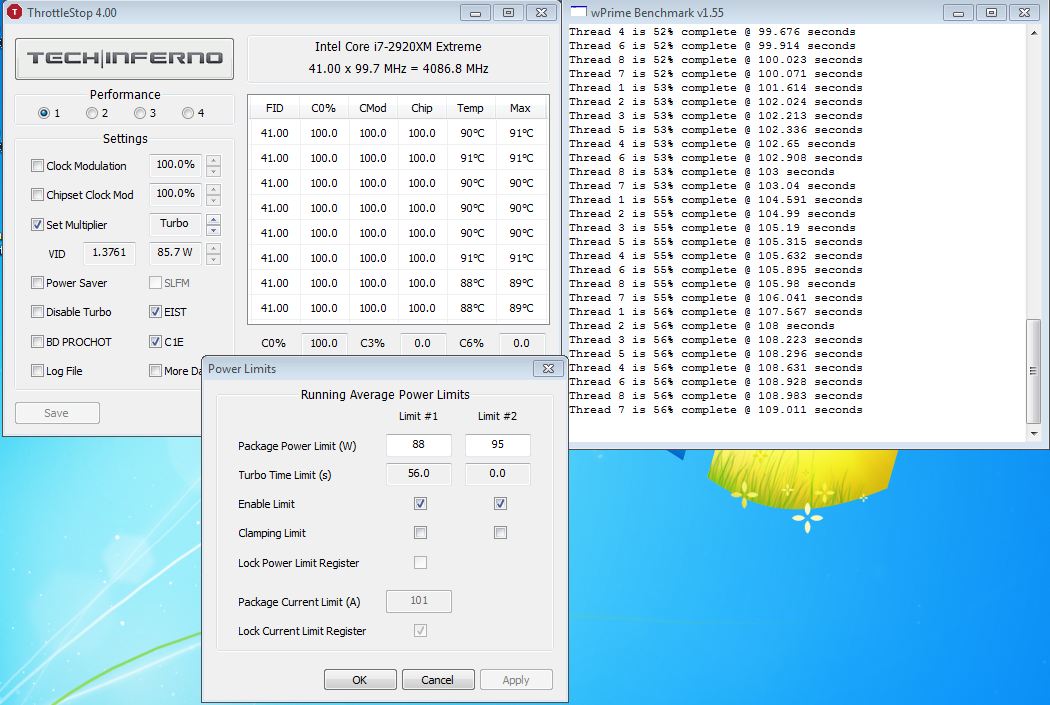Enable BD PROCHOT checkbox
This screenshot has width=1050, height=705.
38,341
